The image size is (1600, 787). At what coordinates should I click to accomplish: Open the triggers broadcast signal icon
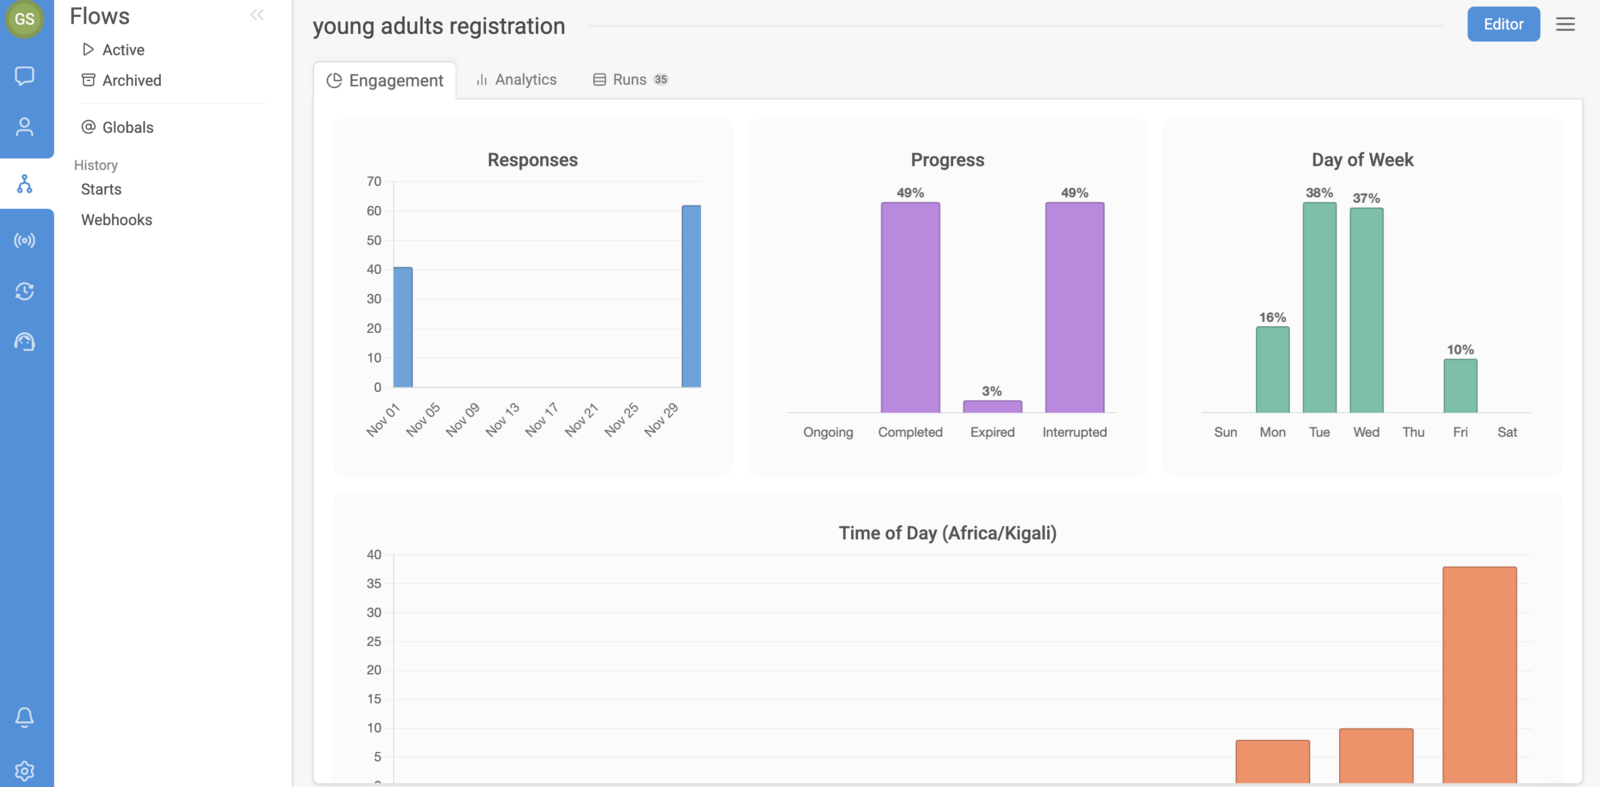click(25, 240)
